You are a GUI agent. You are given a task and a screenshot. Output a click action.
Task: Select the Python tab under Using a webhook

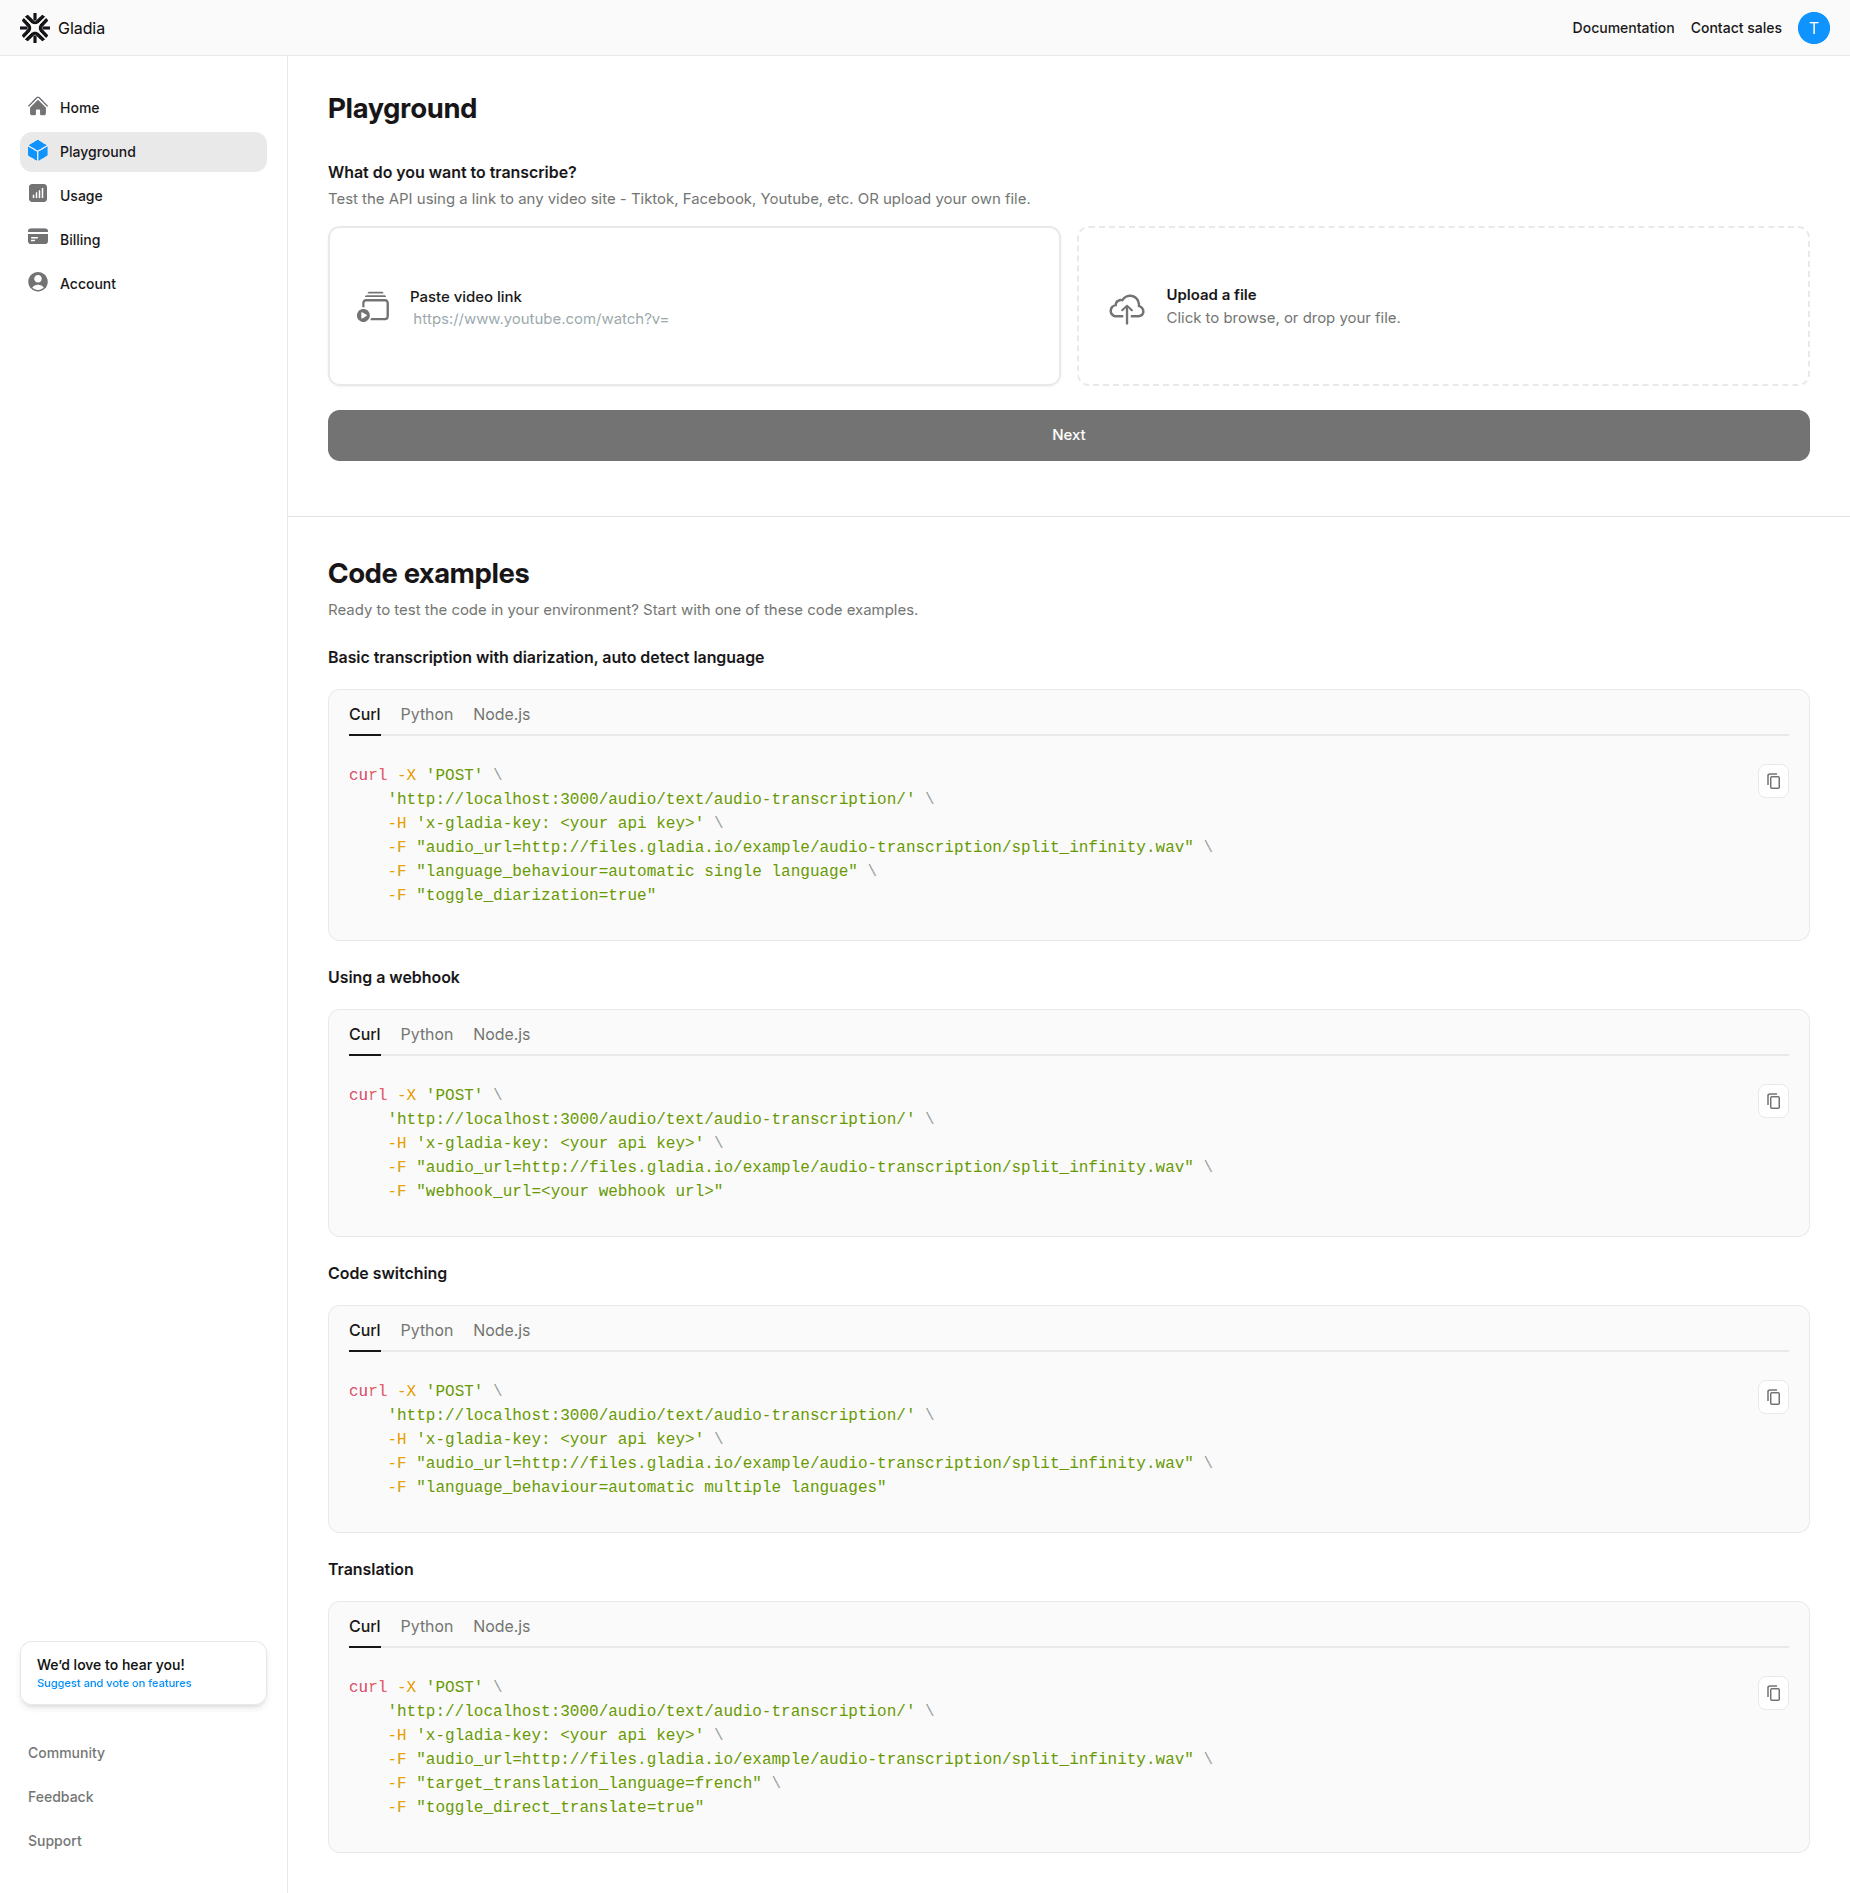(x=426, y=1034)
